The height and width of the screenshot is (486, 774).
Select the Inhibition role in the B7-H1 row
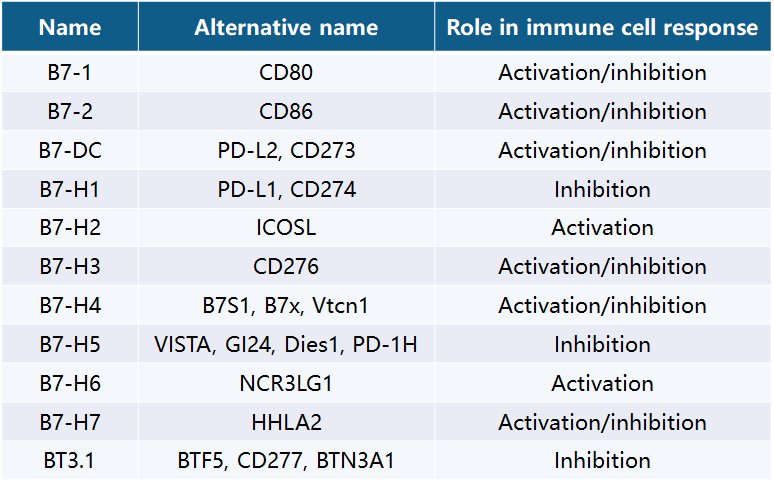pos(602,189)
